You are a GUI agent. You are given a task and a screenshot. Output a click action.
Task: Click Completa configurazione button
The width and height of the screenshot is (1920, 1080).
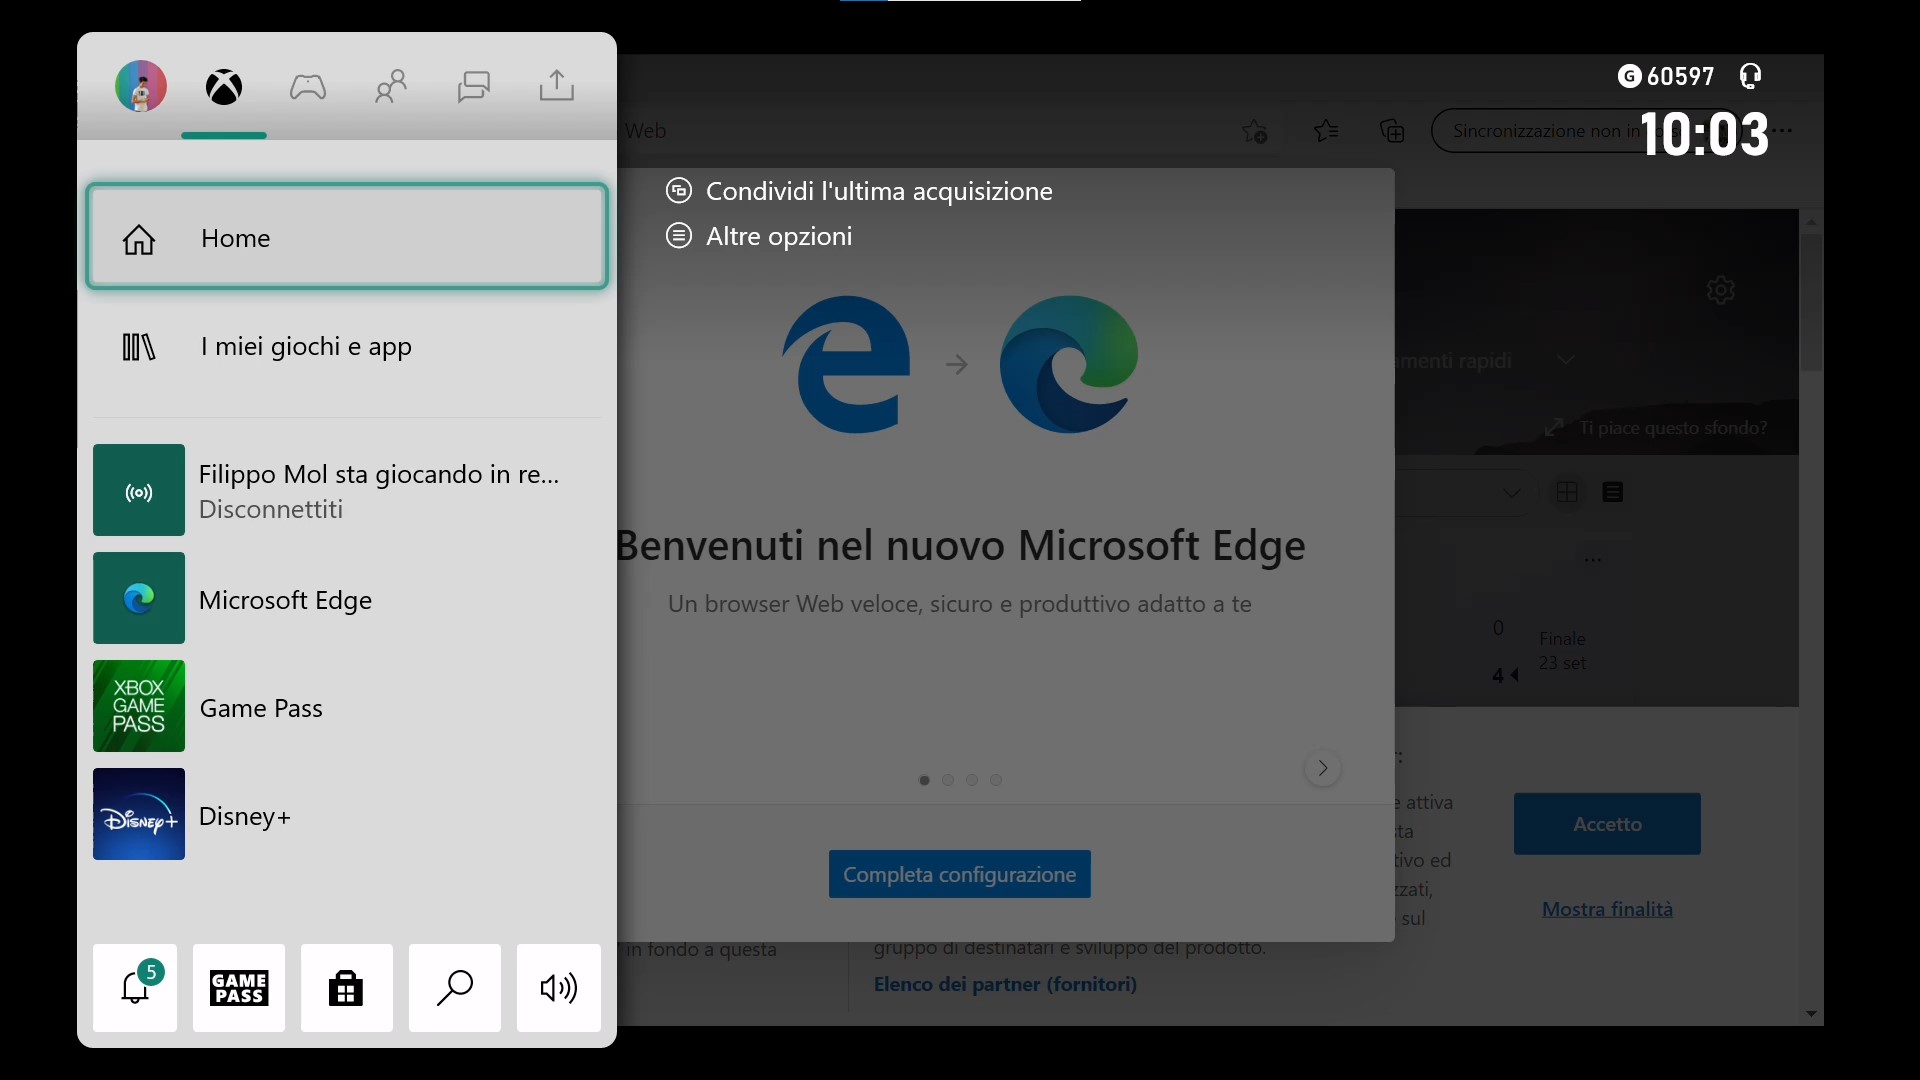coord(960,873)
